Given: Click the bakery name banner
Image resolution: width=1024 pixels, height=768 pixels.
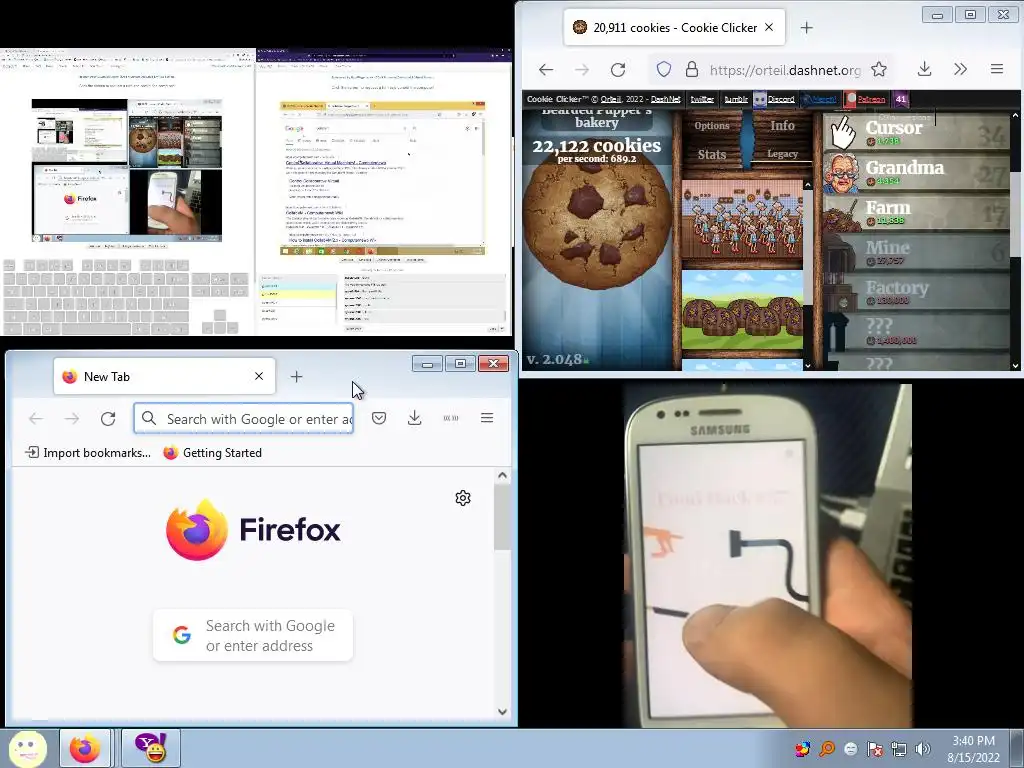Looking at the screenshot, I should (596, 119).
